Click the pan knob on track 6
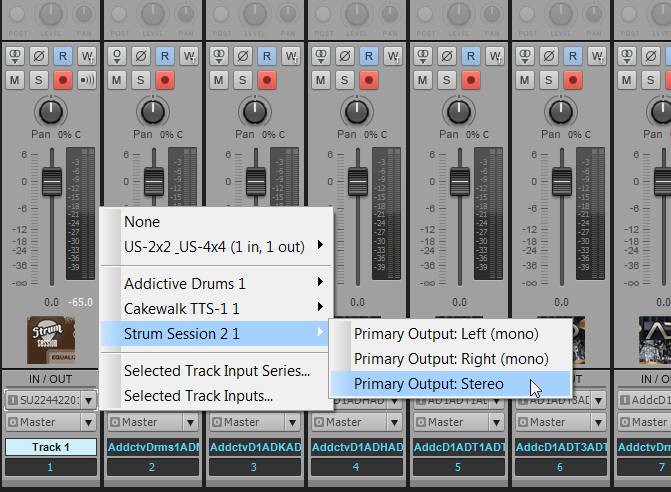Image resolution: width=671 pixels, height=492 pixels. click(x=561, y=112)
